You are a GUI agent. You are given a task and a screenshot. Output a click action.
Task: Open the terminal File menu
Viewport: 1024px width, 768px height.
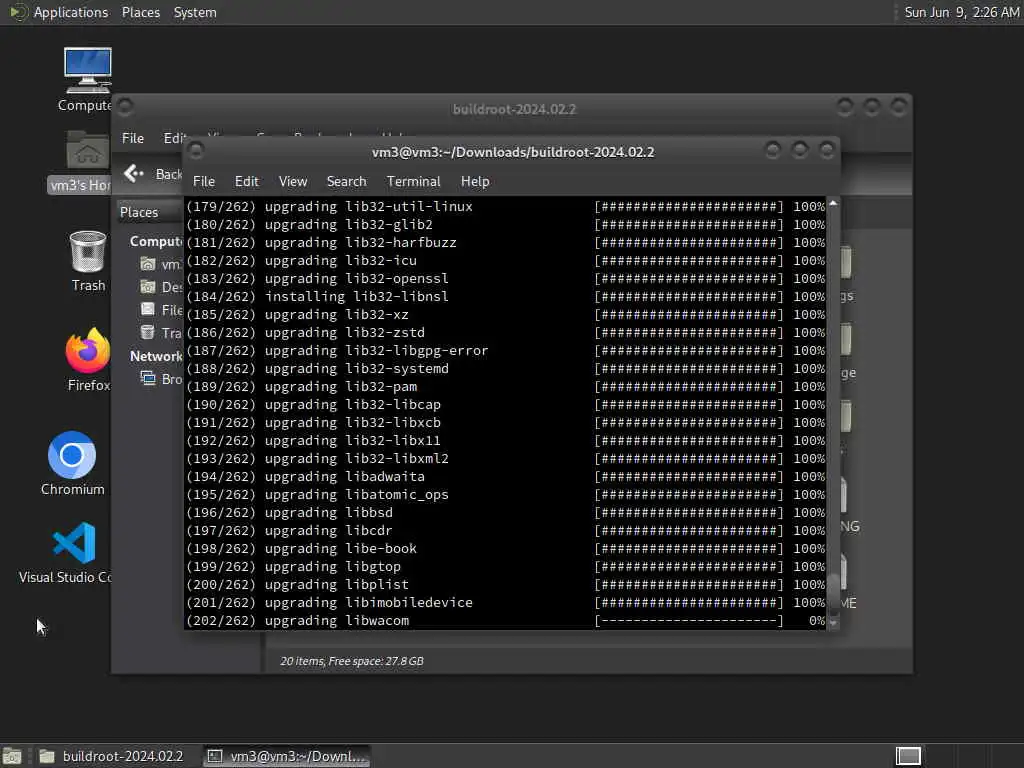(204, 182)
